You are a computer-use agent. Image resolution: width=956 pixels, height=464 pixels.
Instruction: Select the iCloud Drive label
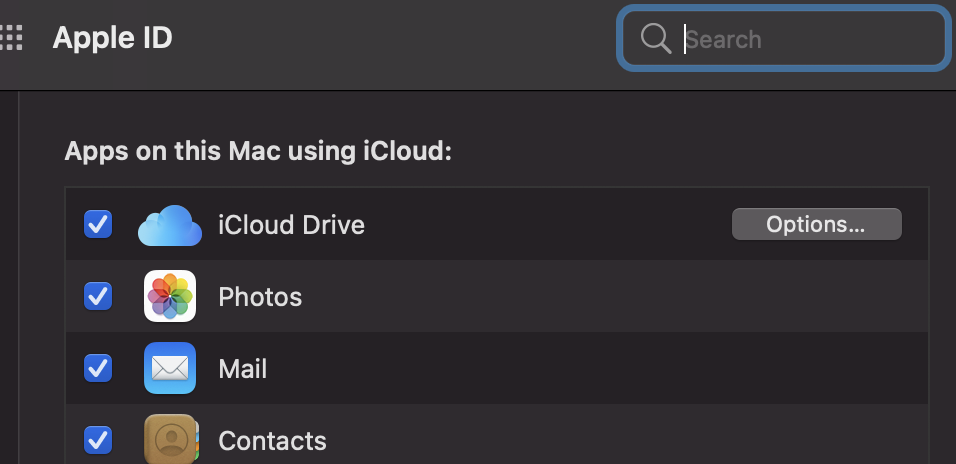(291, 225)
